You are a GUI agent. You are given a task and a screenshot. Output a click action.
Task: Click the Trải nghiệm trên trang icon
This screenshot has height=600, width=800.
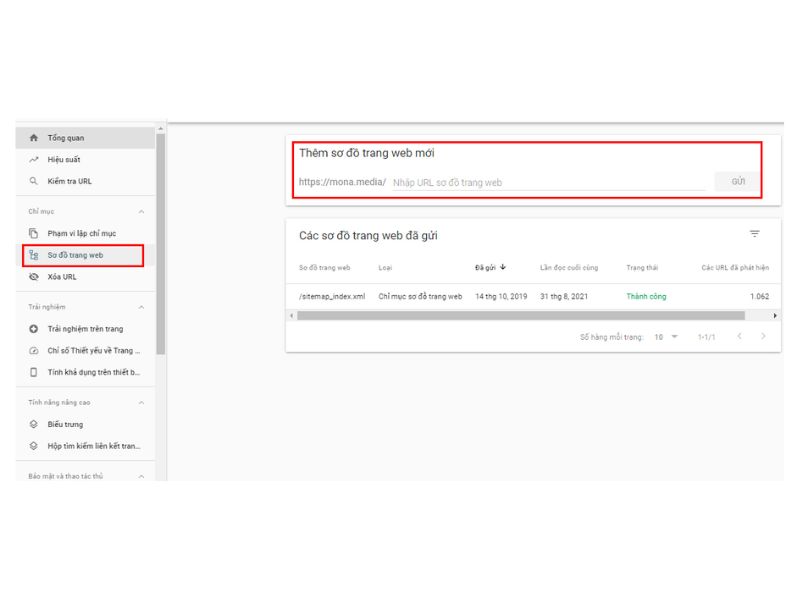pyautogui.click(x=34, y=329)
